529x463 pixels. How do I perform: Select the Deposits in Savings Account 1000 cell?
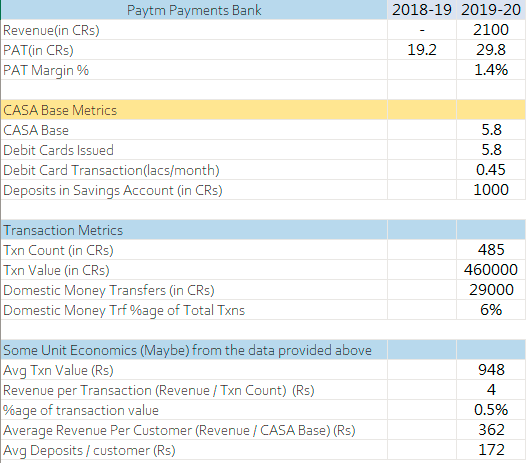pos(491,190)
